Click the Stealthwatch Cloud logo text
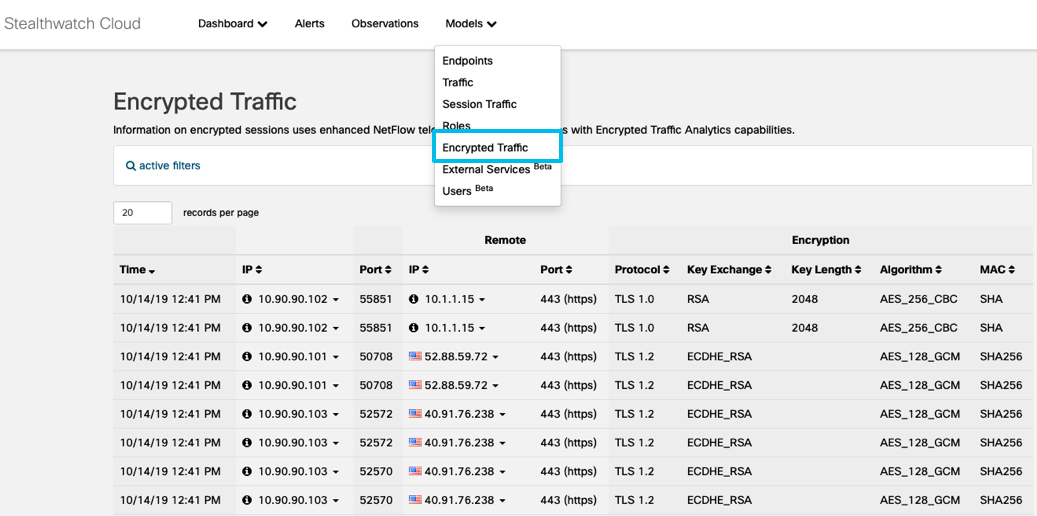 coord(72,24)
